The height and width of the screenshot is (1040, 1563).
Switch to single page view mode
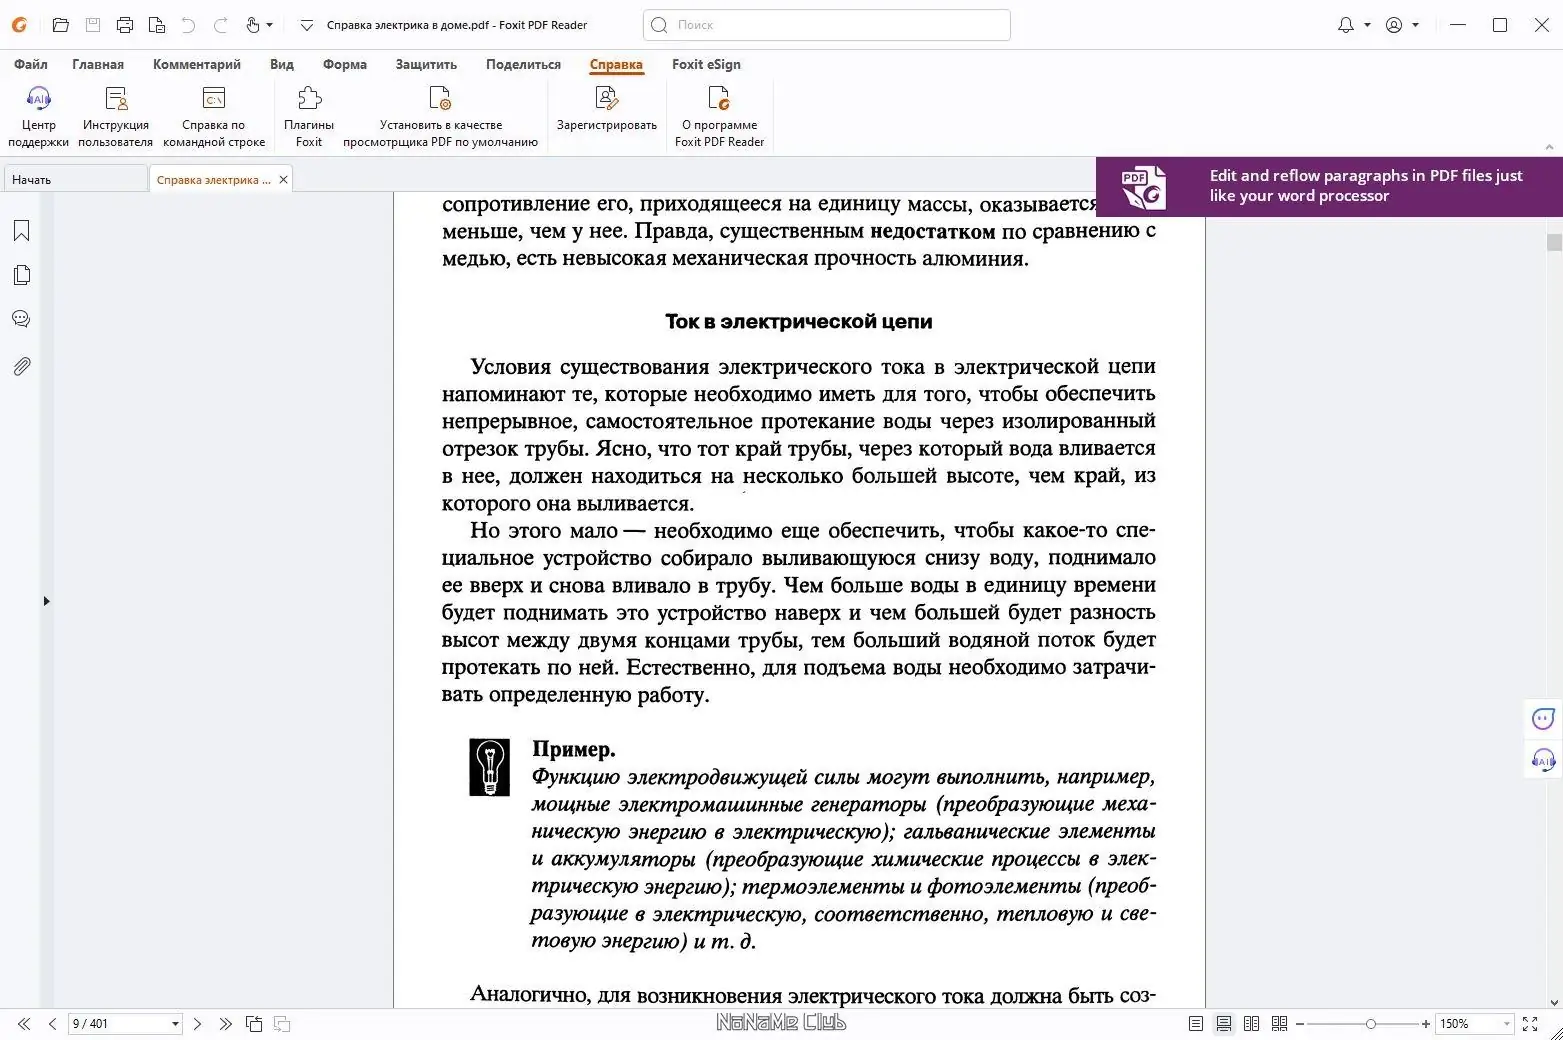pyautogui.click(x=1194, y=1023)
